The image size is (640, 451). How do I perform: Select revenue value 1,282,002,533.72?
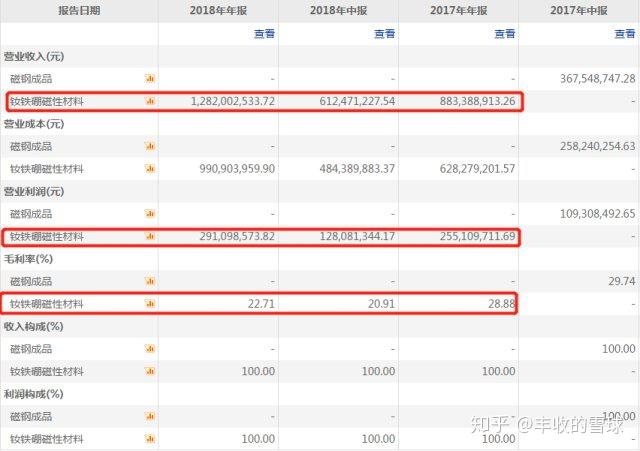coord(224,101)
